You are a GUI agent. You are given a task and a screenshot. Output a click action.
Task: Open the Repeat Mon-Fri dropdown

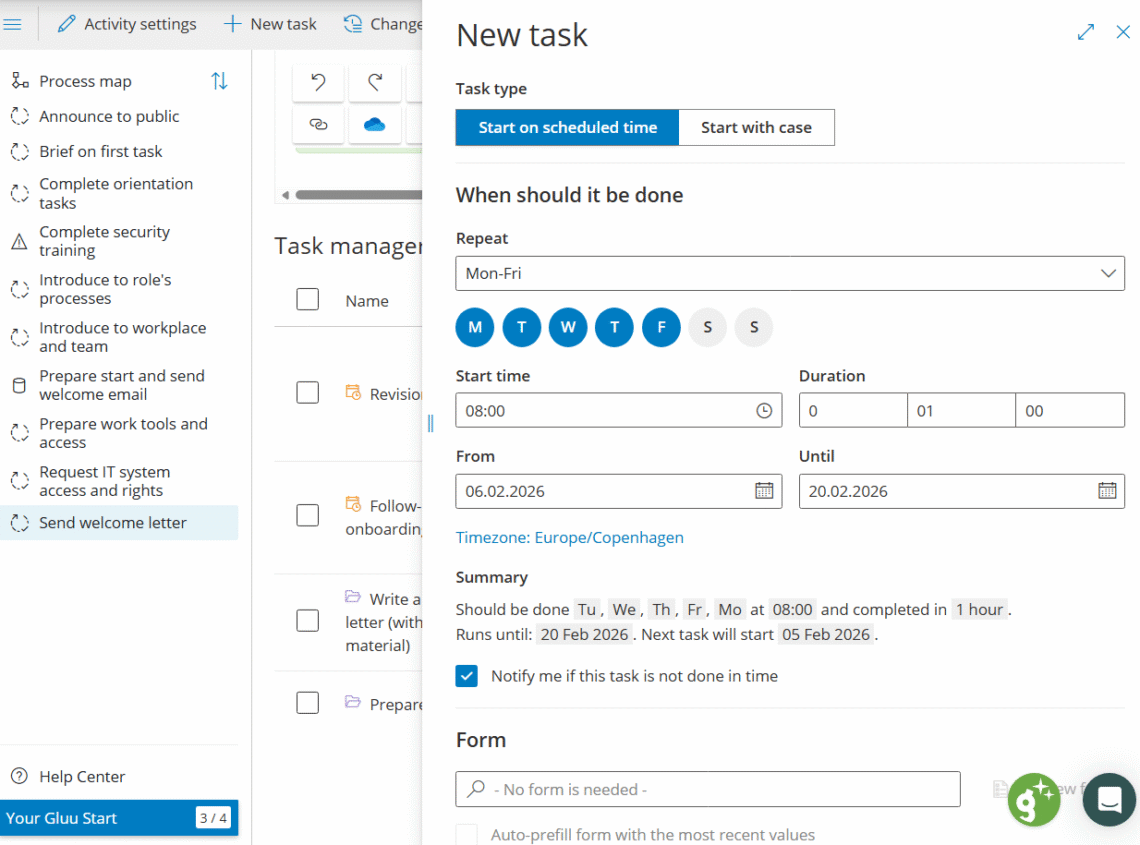coord(790,273)
